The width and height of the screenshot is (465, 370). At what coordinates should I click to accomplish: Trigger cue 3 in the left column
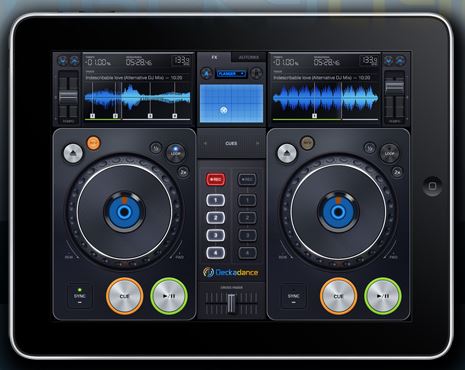[x=216, y=235]
